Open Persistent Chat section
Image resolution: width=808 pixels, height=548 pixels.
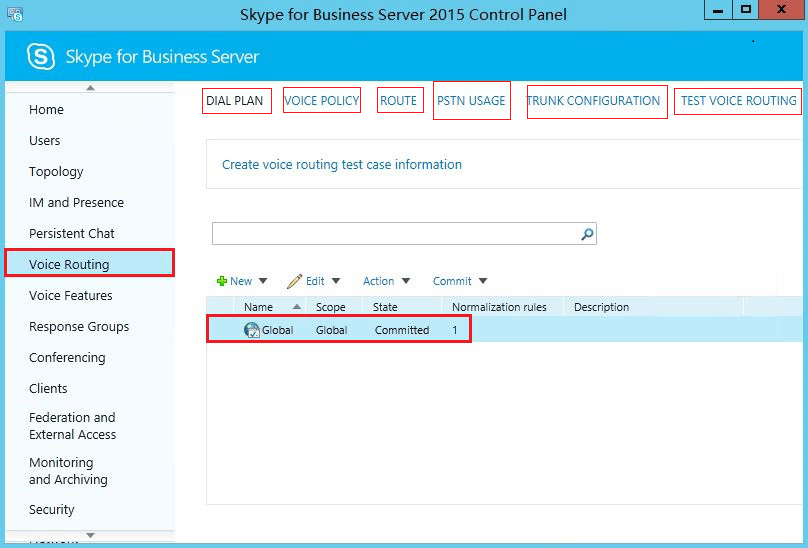coord(72,234)
